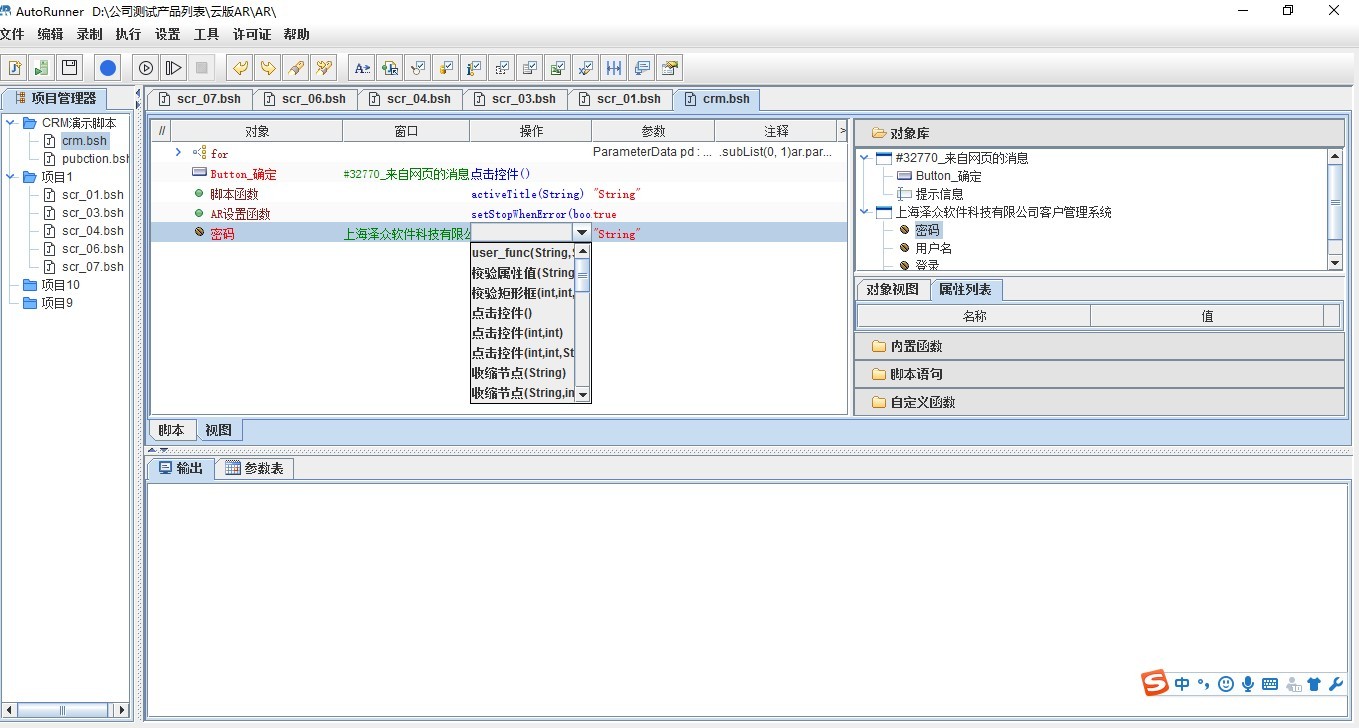Click the 'A' with arrow toolbar icon

click(x=362, y=68)
